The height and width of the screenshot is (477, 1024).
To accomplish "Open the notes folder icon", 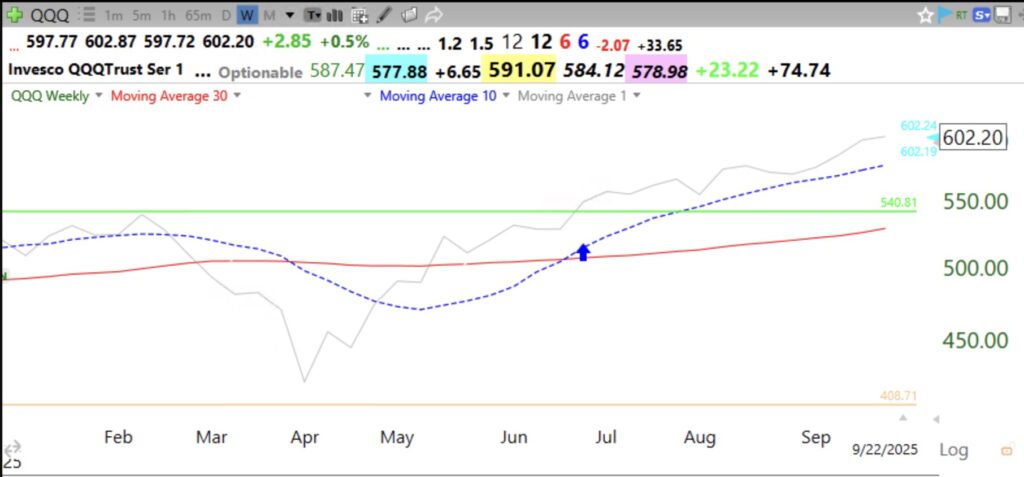I will tap(409, 14).
